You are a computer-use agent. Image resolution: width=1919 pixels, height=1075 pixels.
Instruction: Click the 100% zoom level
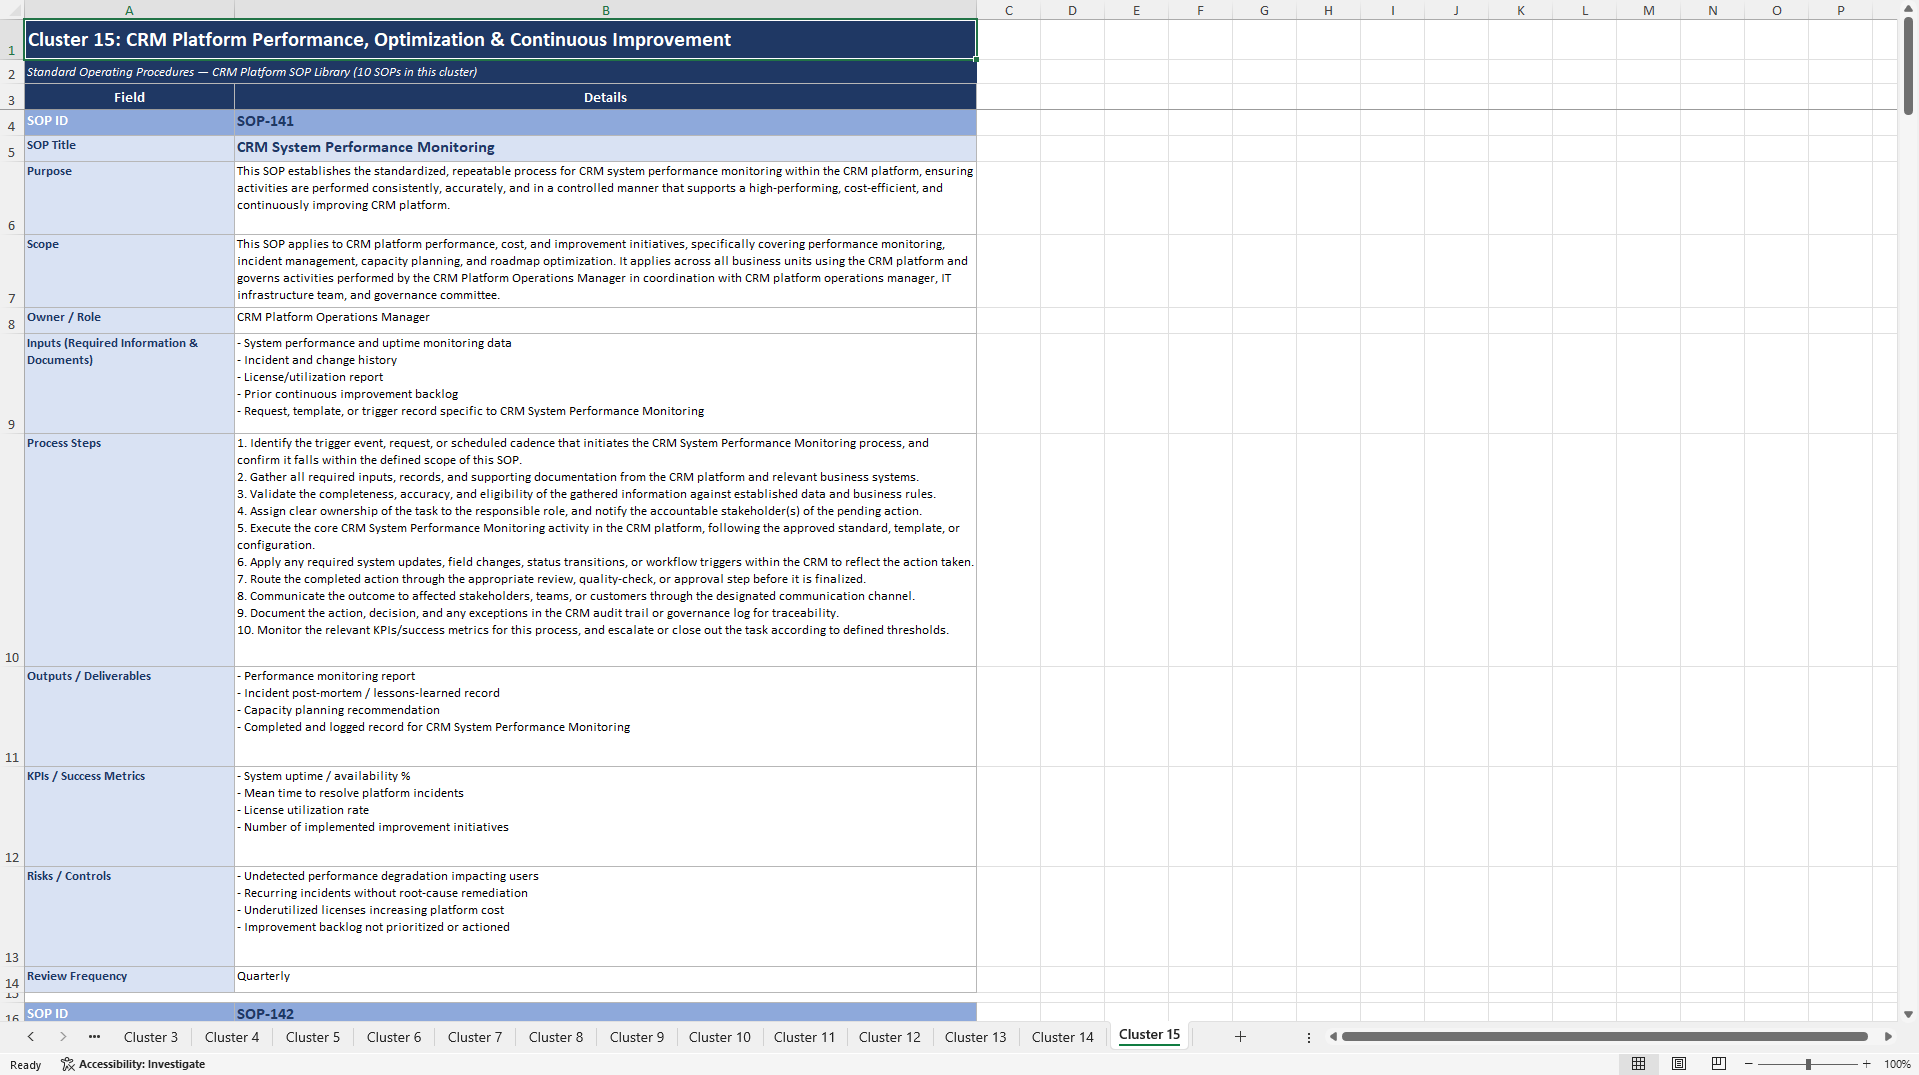[x=1897, y=1064]
